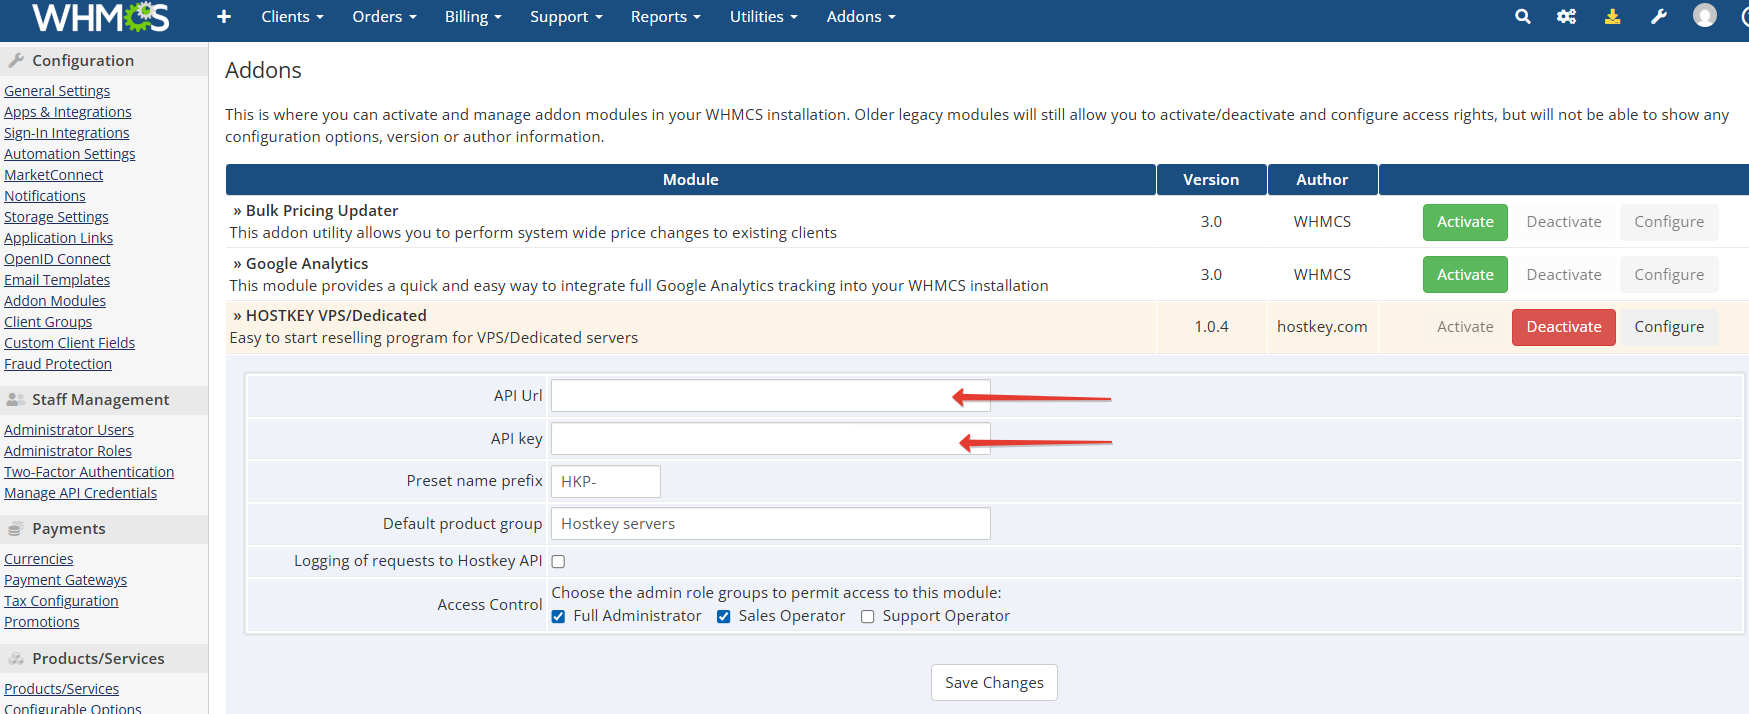Click the yellow download updates icon
1749x714 pixels.
tap(1612, 17)
